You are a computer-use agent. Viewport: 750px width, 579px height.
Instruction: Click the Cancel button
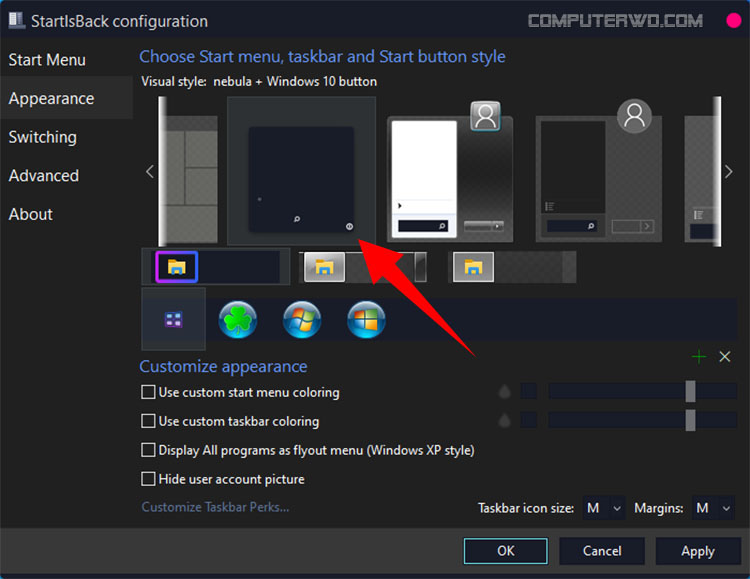(x=602, y=551)
